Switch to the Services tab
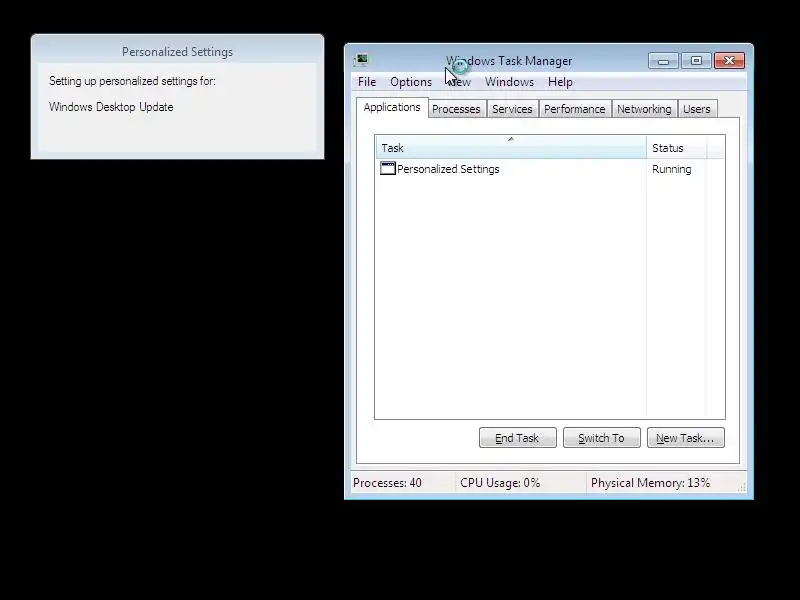The image size is (800, 600). (x=512, y=109)
